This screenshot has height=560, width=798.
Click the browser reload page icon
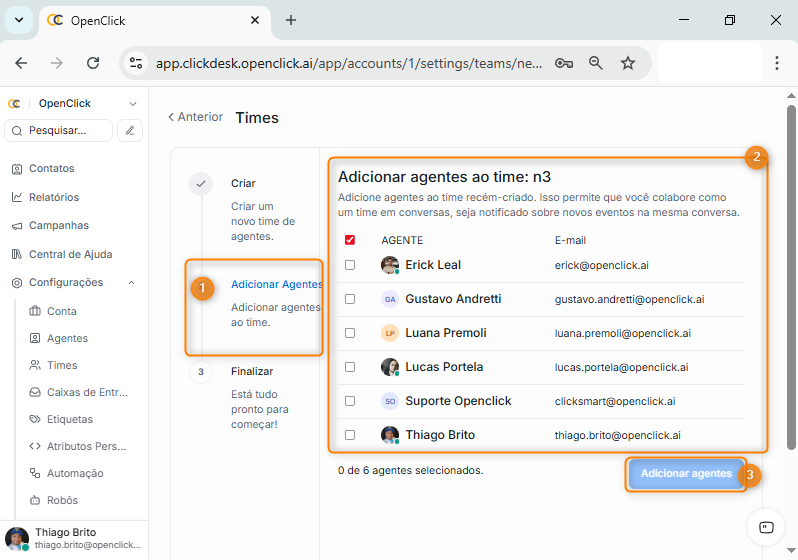(93, 63)
